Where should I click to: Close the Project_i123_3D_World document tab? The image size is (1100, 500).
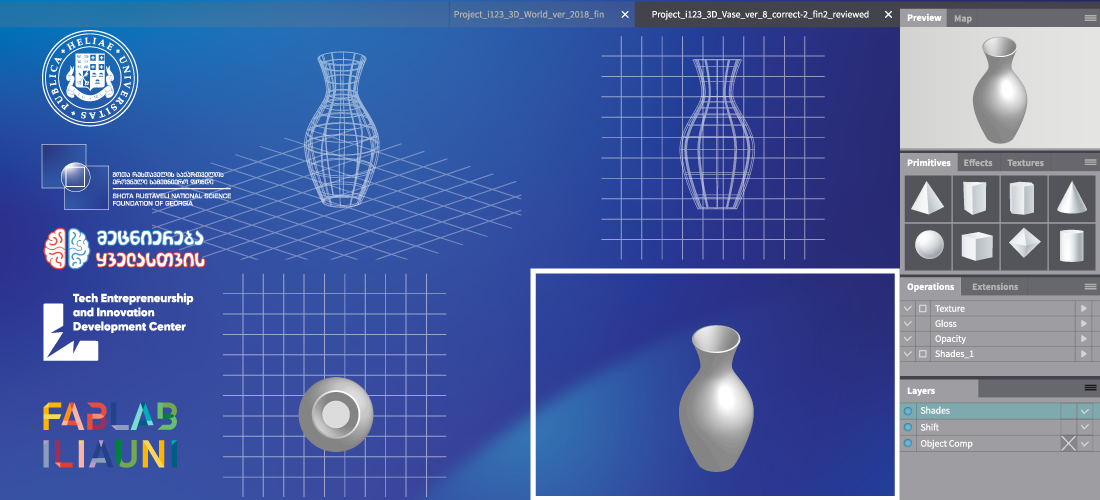click(625, 15)
